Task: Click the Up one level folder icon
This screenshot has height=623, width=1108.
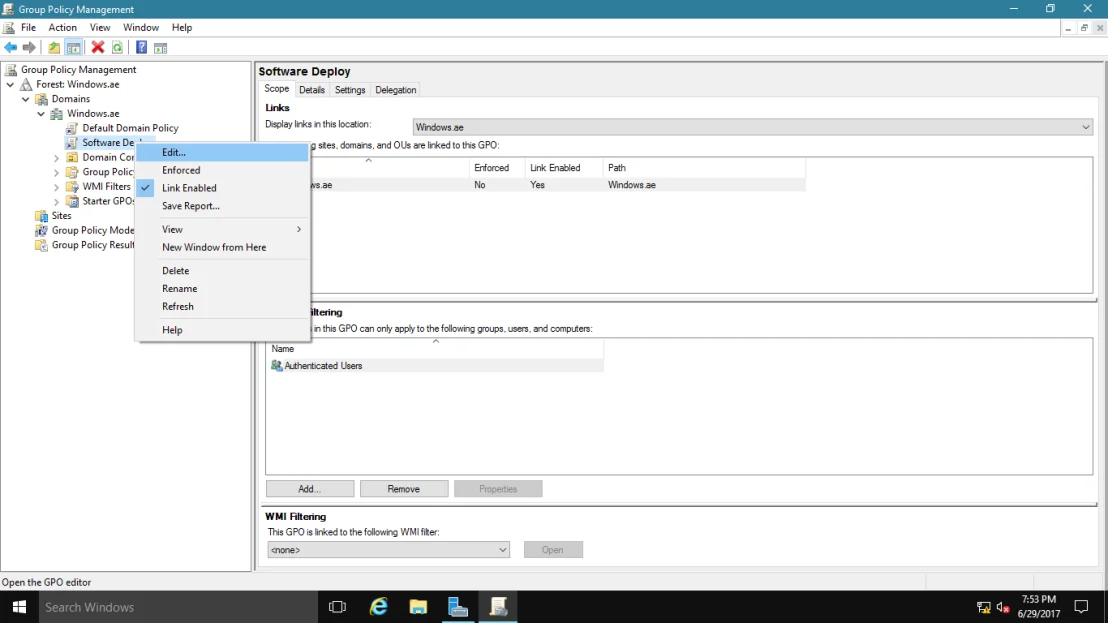Action: point(54,47)
